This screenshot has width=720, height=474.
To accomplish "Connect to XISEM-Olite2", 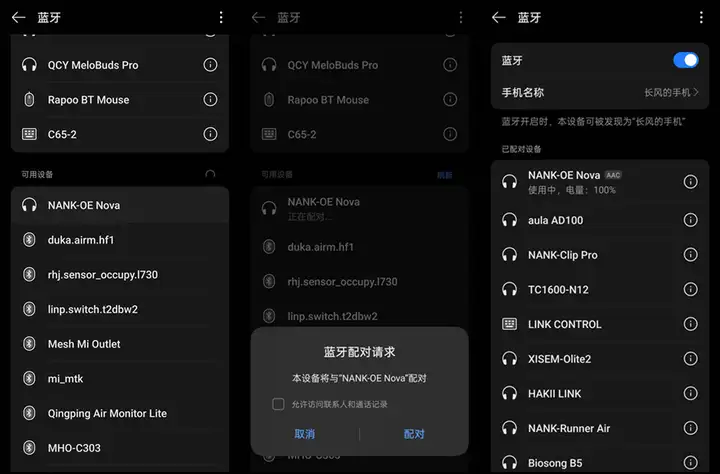I will pyautogui.click(x=600, y=359).
